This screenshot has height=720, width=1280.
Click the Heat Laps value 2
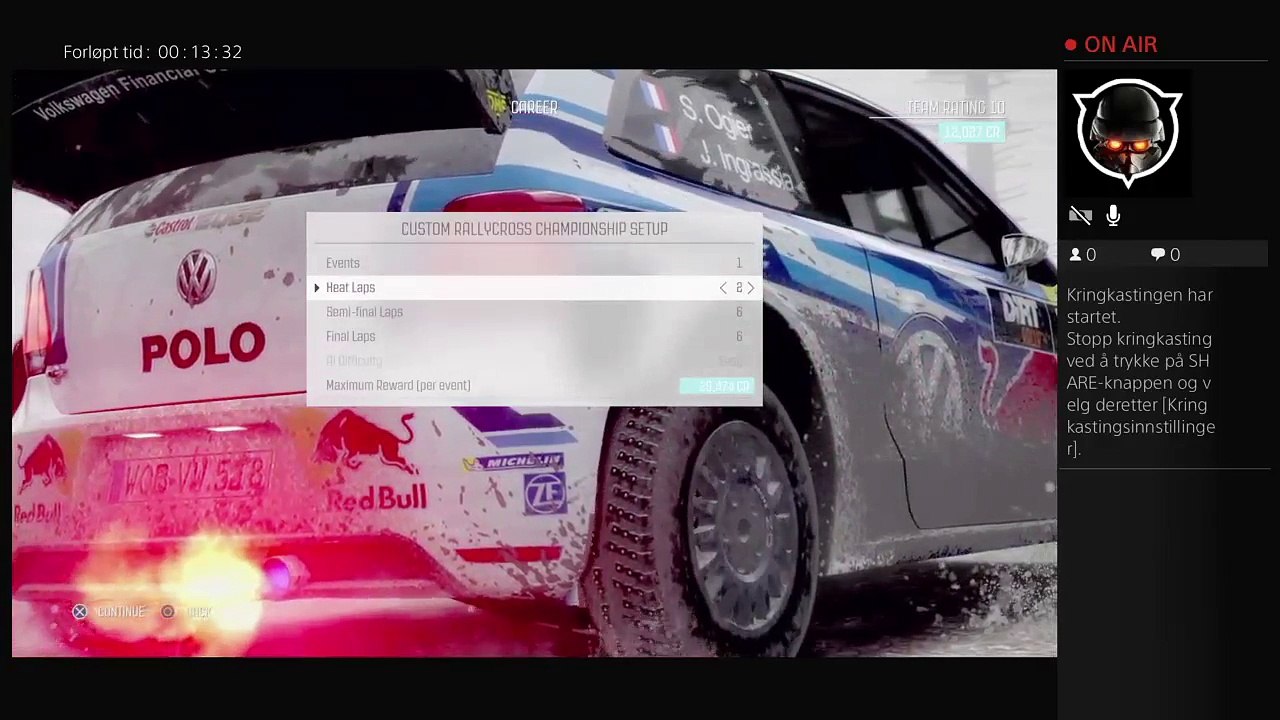click(739, 288)
